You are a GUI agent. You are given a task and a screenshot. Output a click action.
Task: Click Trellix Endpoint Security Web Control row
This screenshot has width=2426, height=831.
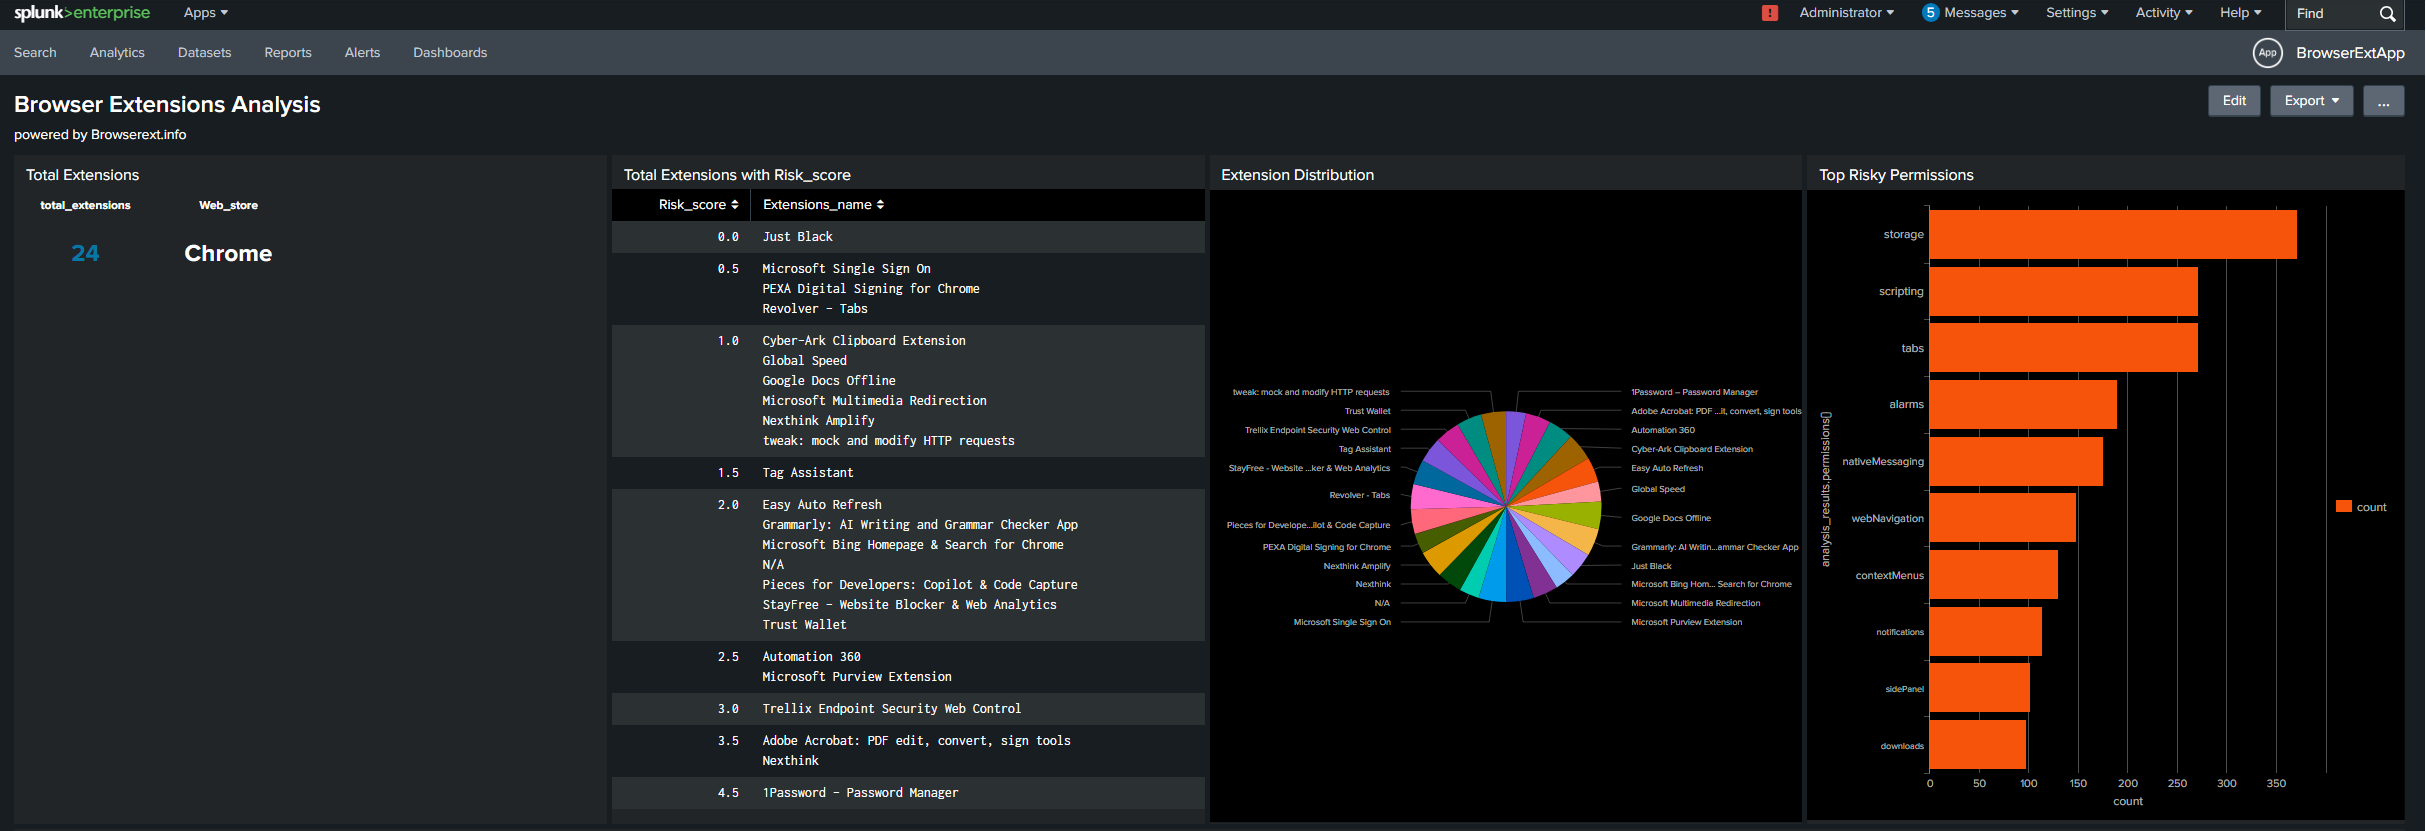[908, 709]
